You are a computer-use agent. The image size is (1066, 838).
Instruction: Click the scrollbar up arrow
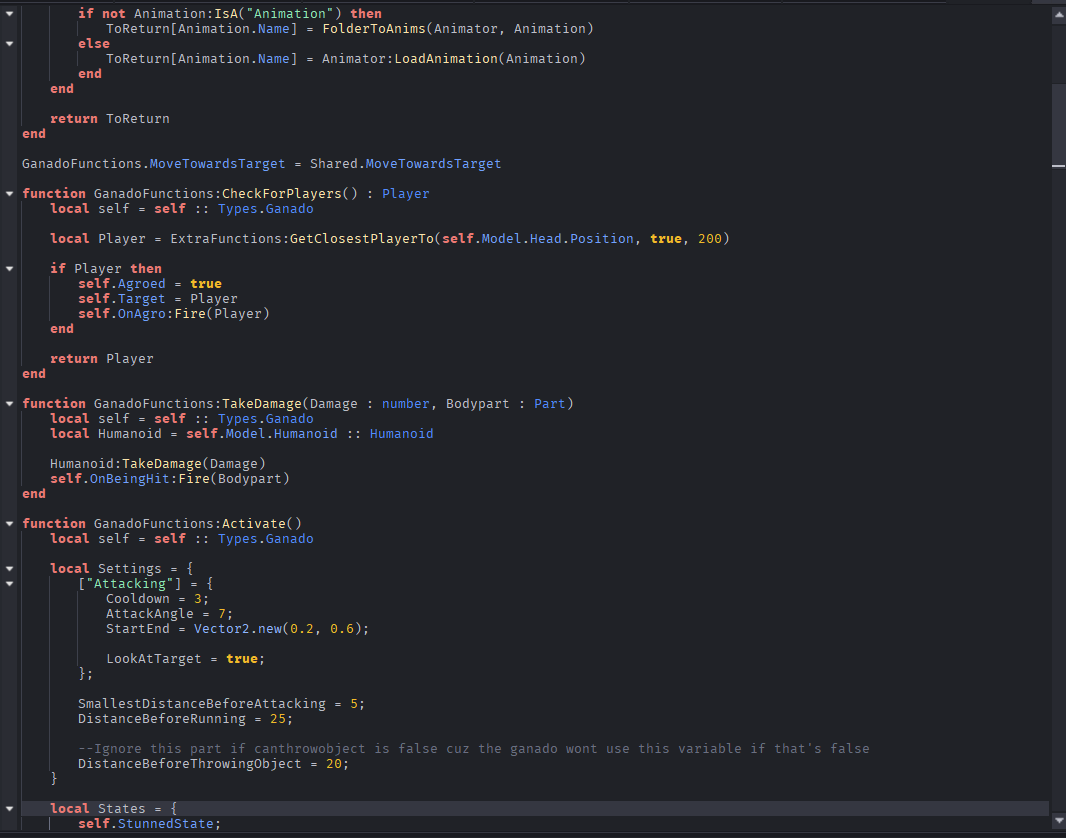[1059, 15]
